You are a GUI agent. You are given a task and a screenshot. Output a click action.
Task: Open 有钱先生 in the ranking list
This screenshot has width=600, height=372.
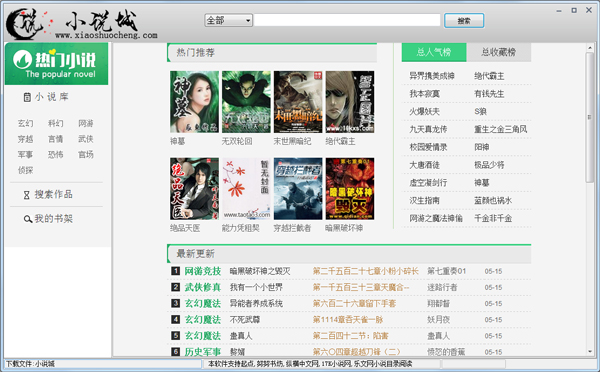tap(489, 94)
